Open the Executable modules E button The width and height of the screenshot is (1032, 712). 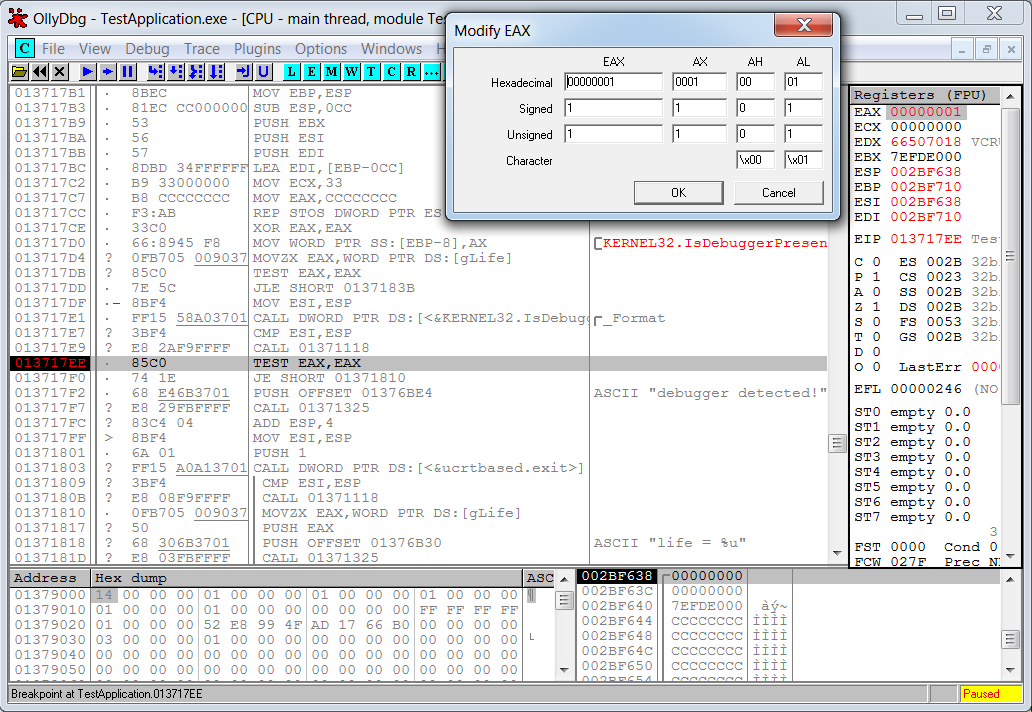311,72
